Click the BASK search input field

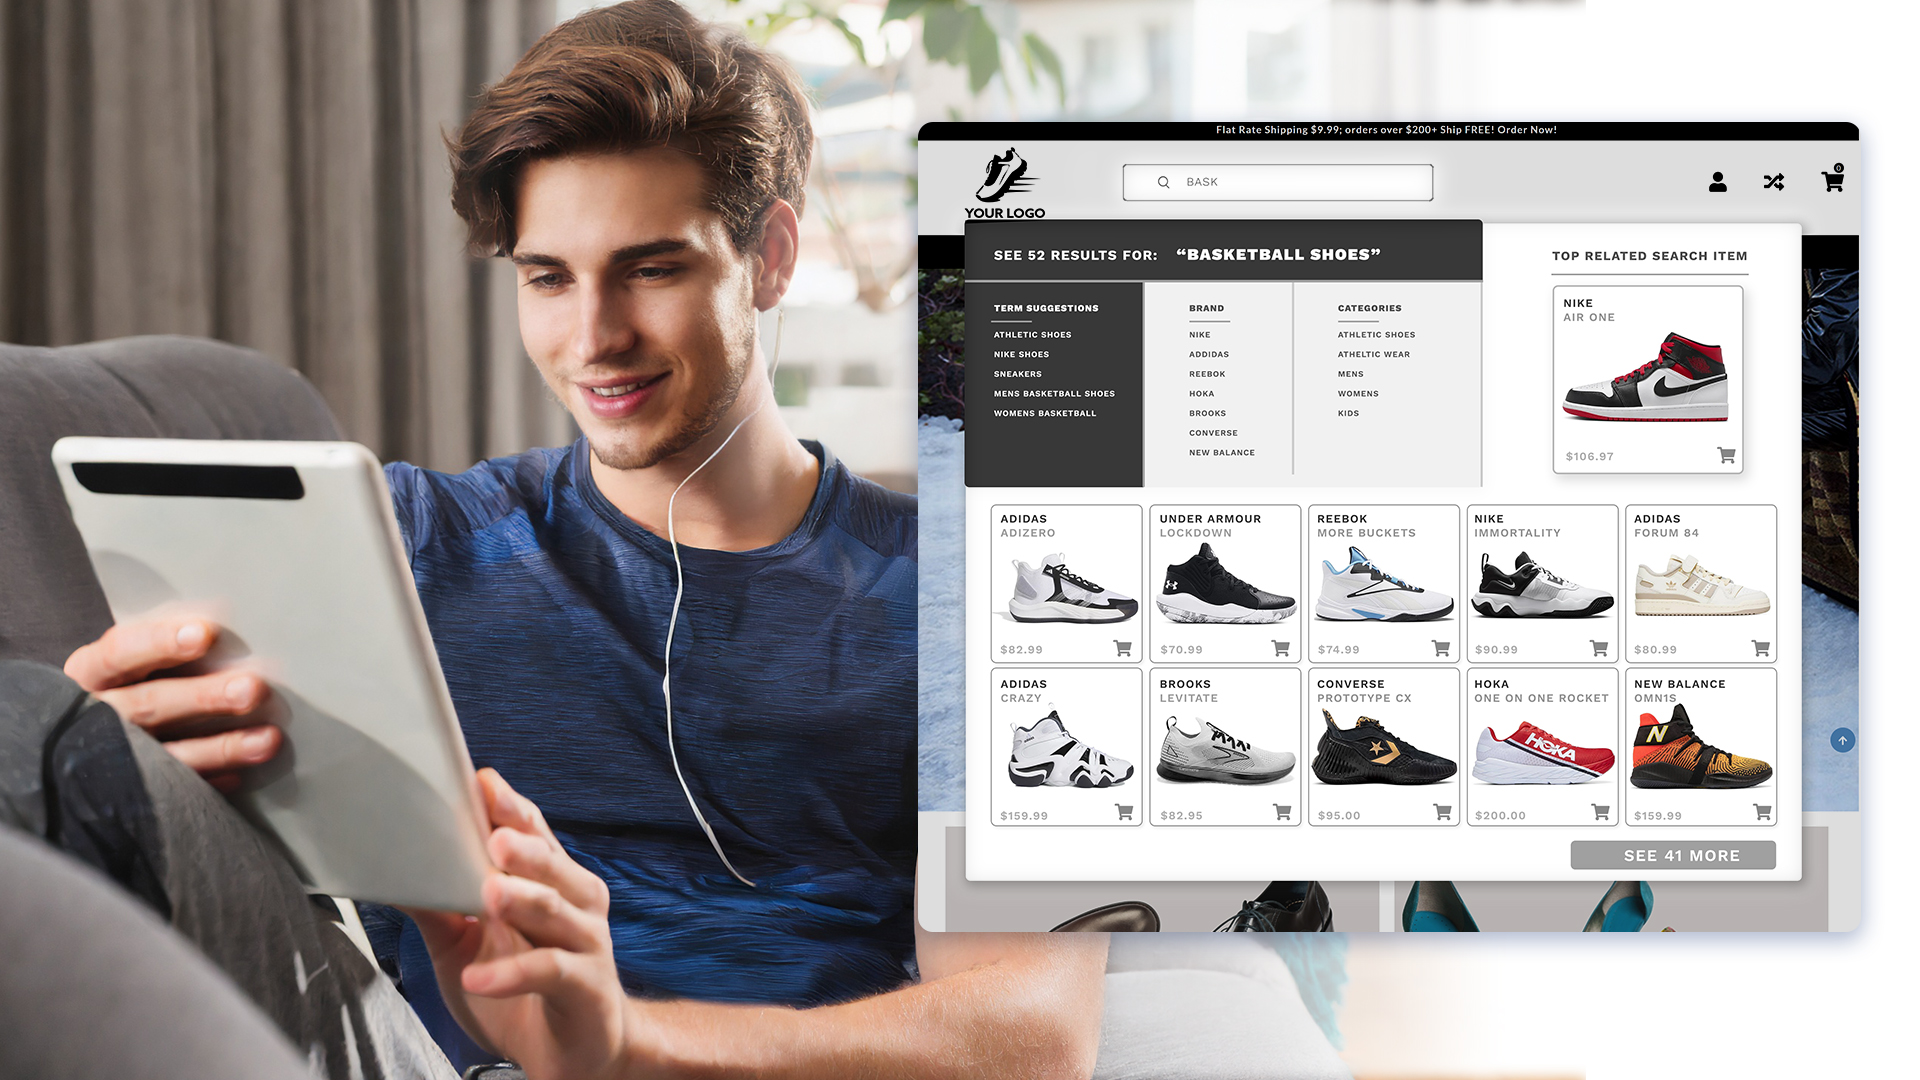coord(1278,181)
